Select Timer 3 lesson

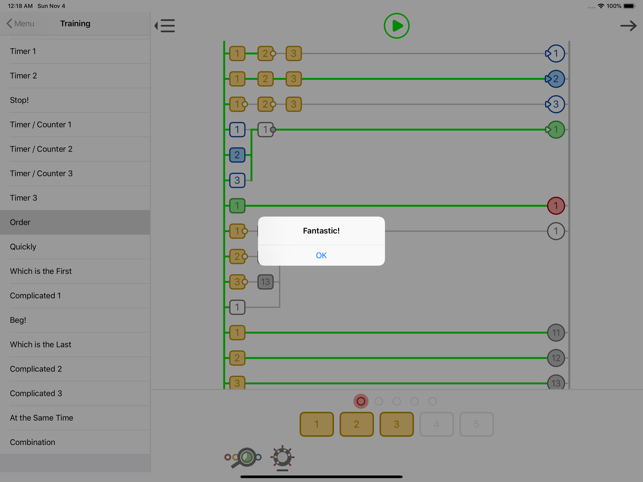click(x=75, y=198)
